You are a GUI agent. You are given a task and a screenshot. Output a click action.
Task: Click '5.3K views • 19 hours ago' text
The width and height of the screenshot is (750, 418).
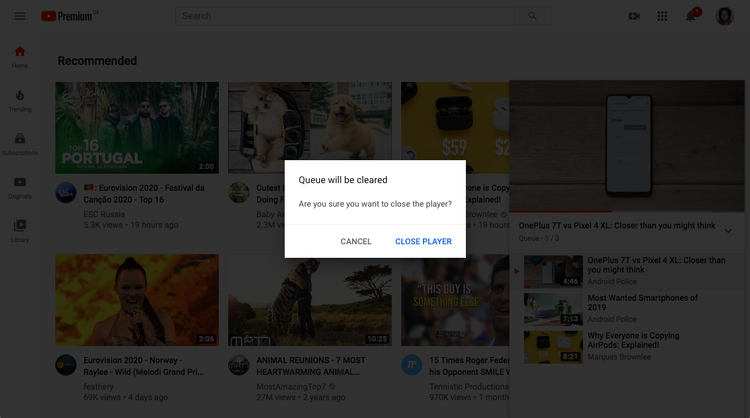(x=131, y=225)
